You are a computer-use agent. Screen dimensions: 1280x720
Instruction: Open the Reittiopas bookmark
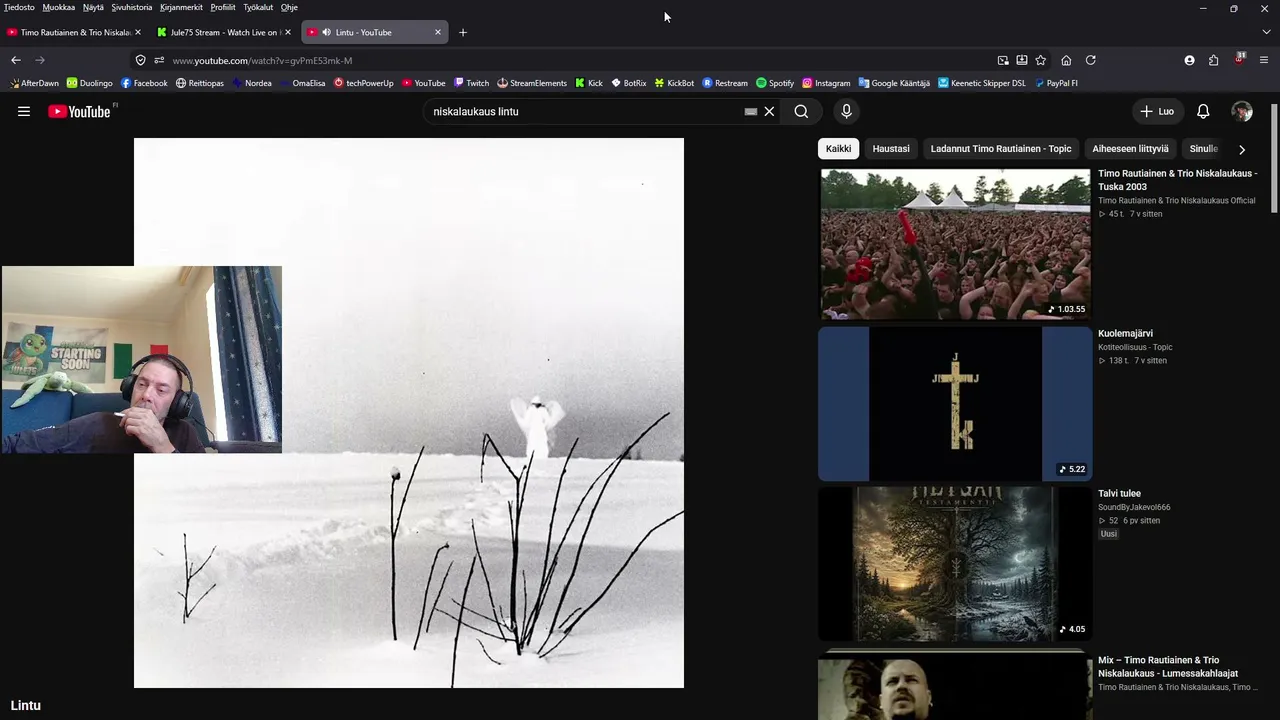pos(200,83)
